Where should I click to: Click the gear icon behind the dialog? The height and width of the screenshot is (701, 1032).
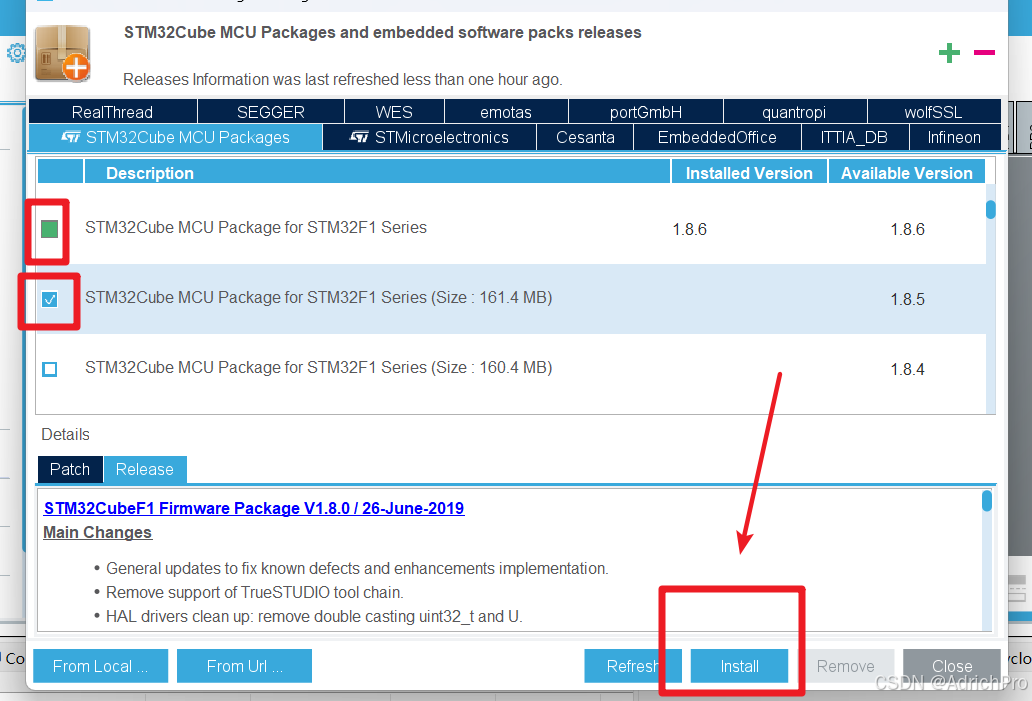15,53
